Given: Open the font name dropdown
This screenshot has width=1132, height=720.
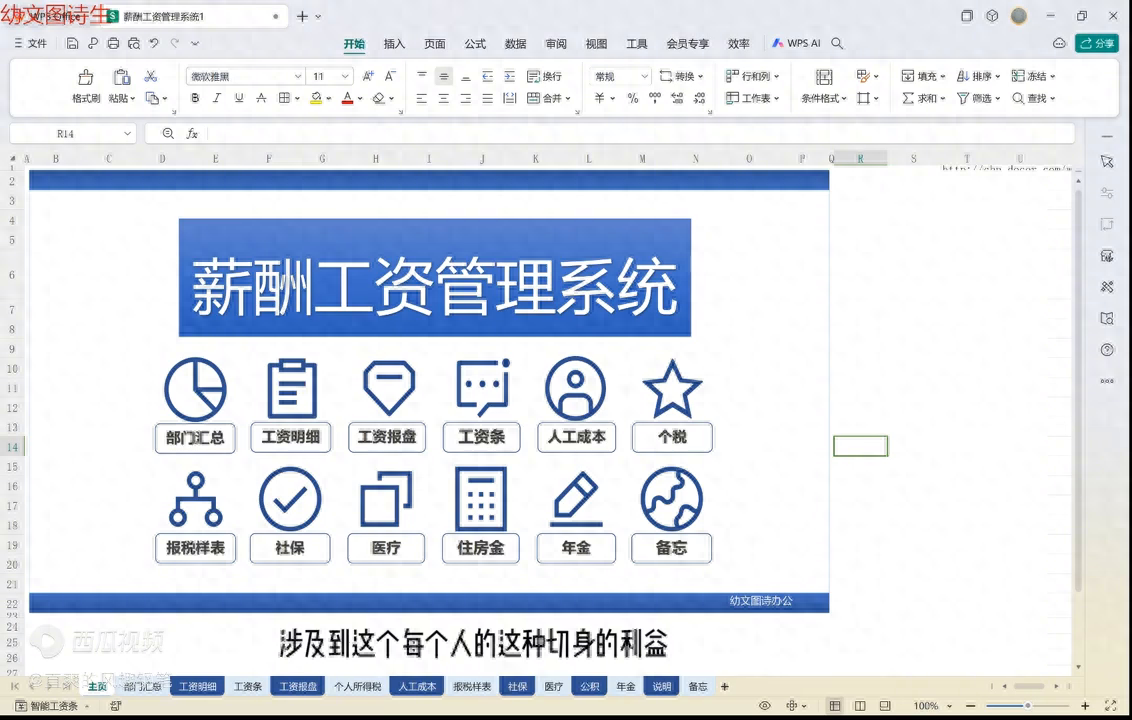Looking at the screenshot, I should coord(297,77).
